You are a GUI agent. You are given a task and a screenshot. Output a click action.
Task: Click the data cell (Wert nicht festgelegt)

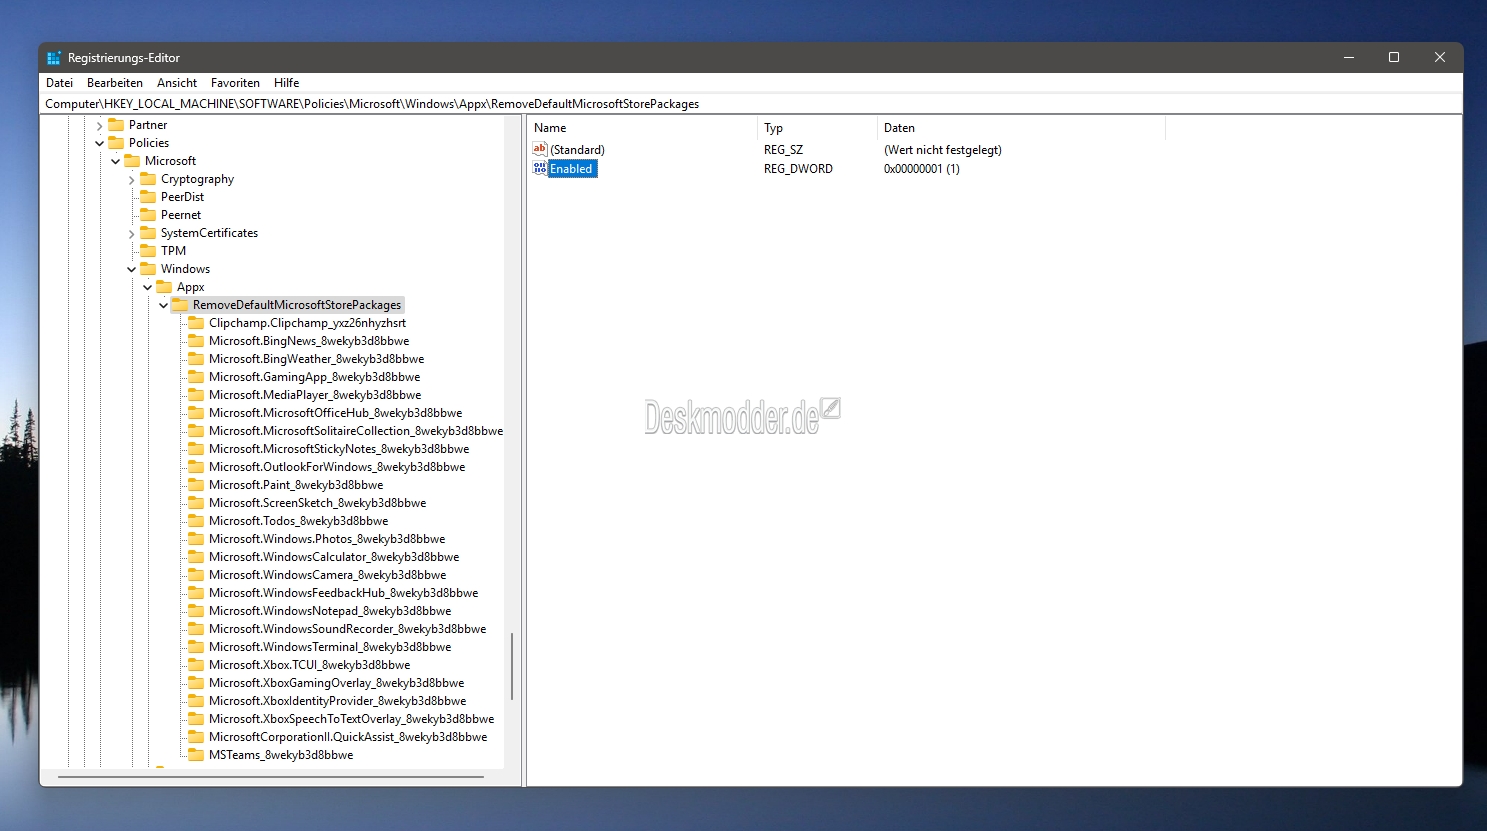click(x=943, y=150)
